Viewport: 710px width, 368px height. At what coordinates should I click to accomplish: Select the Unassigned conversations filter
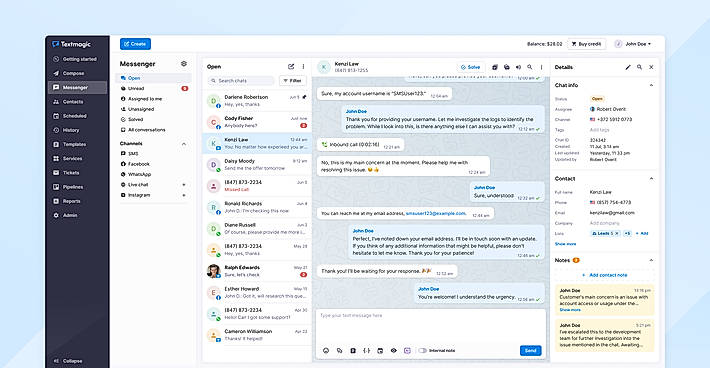[153, 109]
